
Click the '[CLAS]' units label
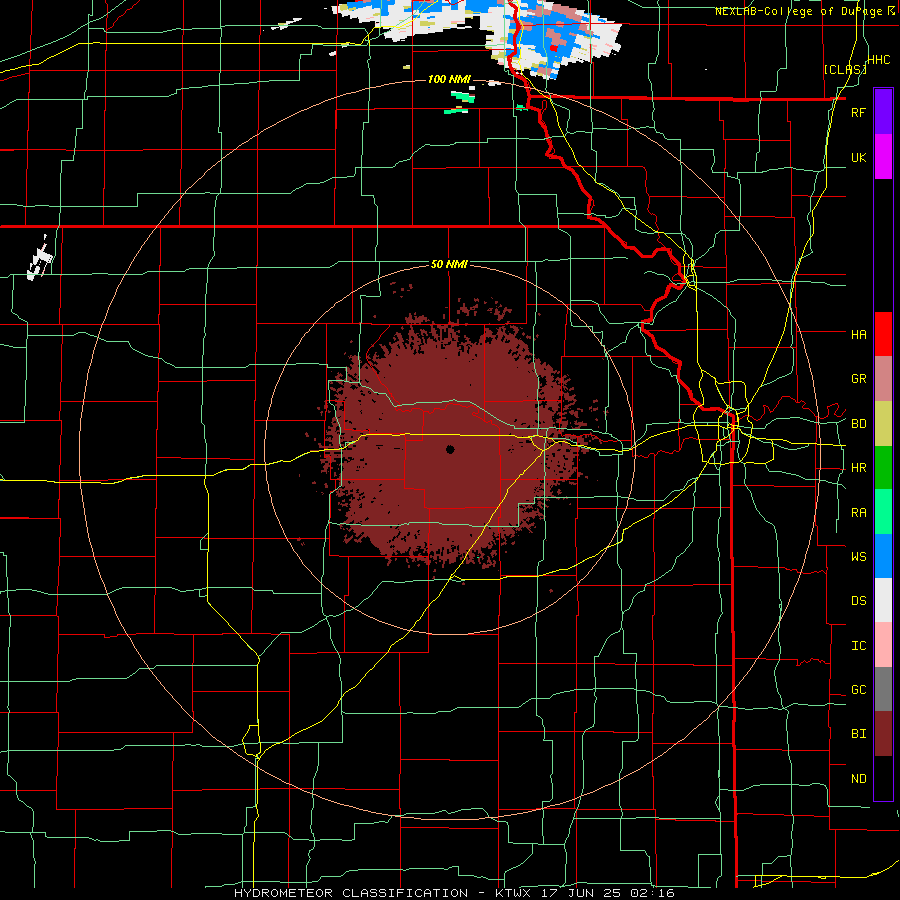[x=845, y=69]
